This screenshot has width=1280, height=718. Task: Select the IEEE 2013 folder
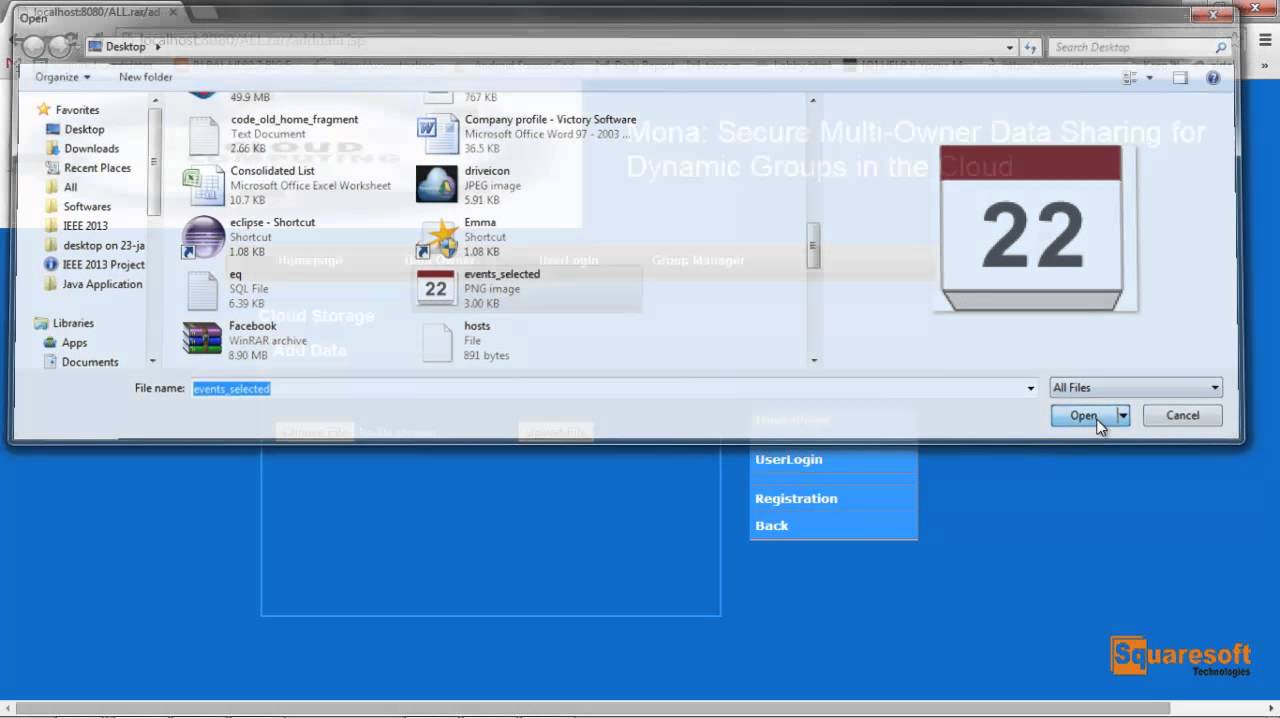(x=85, y=226)
